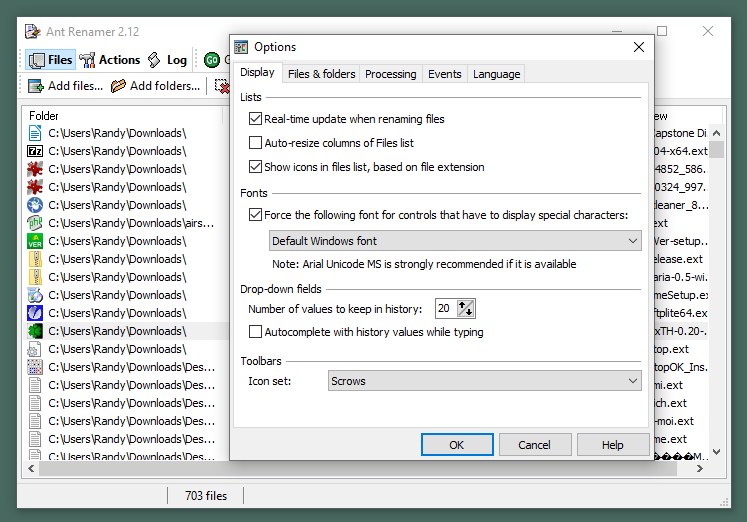Viewport: 747px width, 522px height.
Task: Click Cancel in Options dialog
Action: (535, 445)
